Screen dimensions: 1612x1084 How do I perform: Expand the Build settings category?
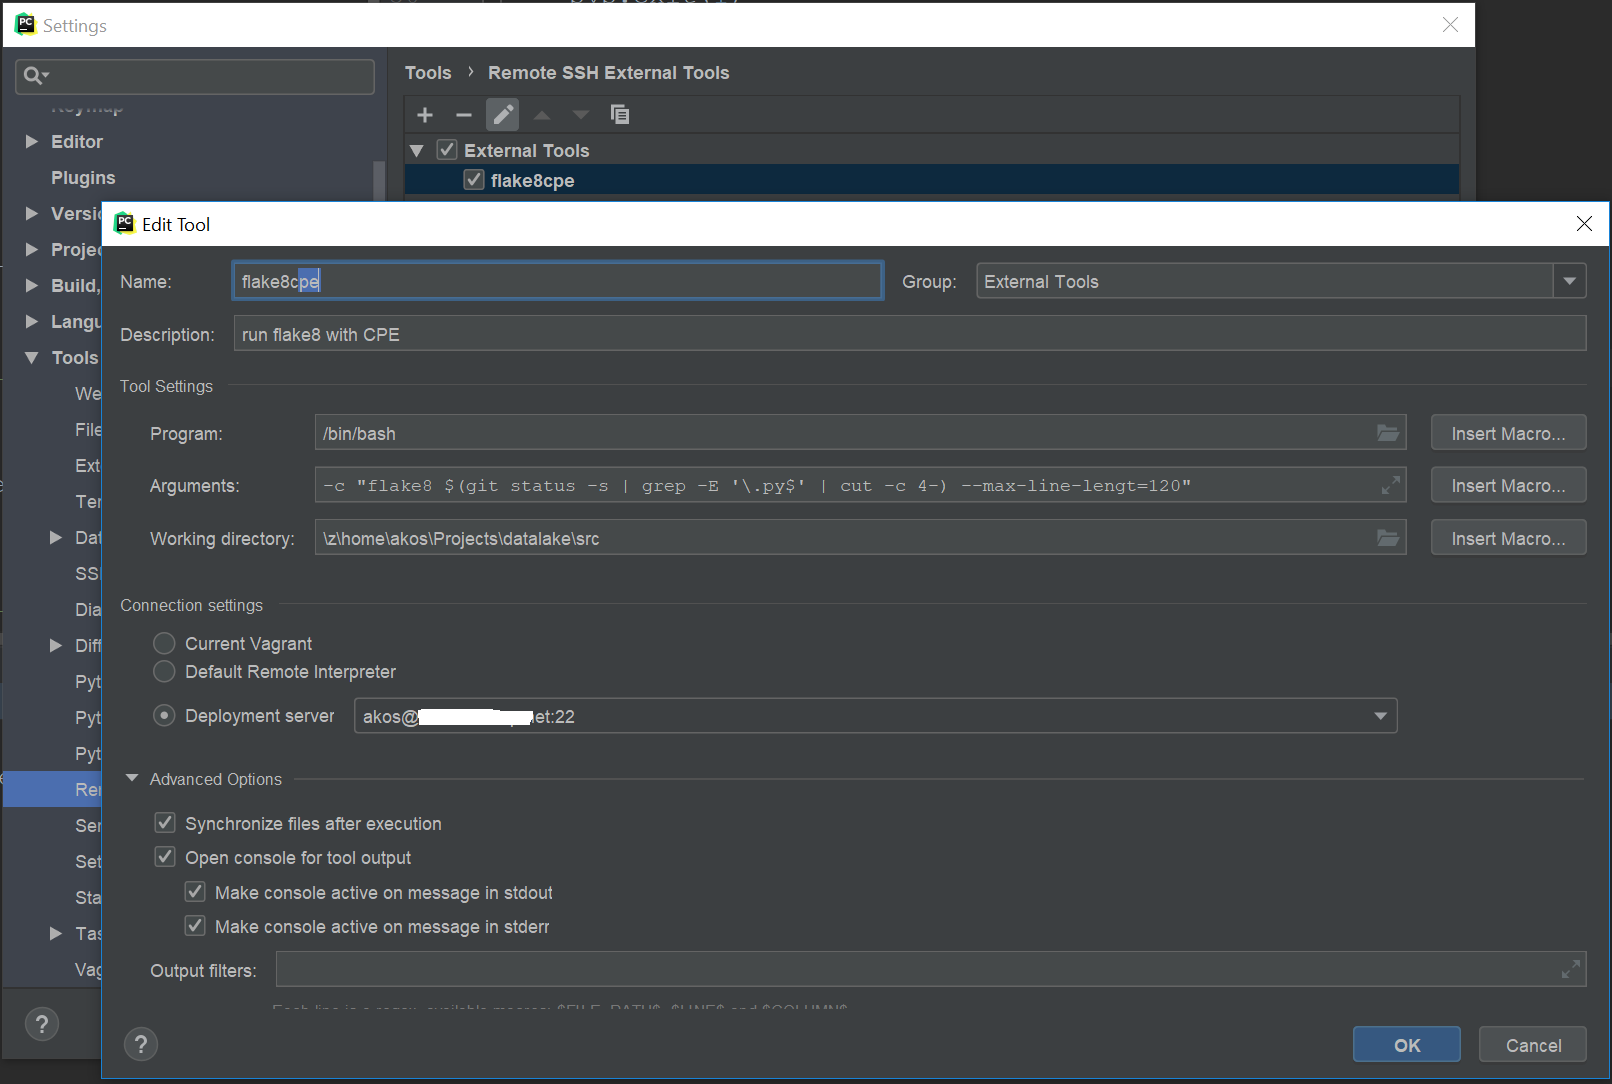pyautogui.click(x=31, y=286)
